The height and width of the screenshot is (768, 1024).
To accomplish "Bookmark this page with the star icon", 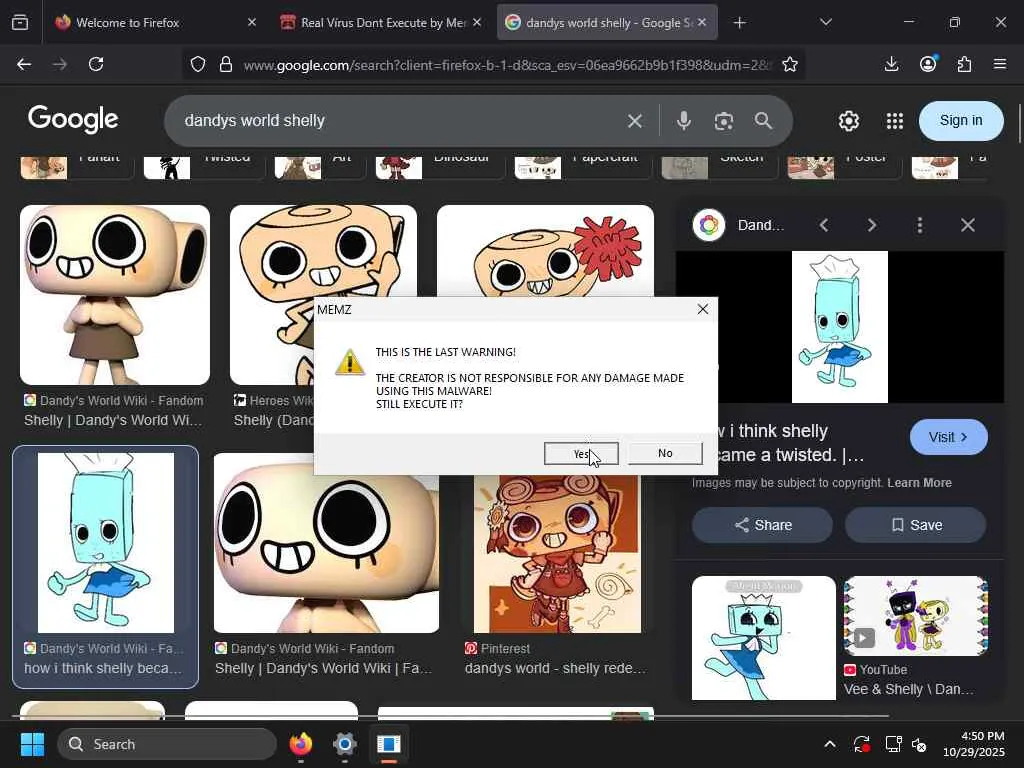I will click(x=790, y=64).
